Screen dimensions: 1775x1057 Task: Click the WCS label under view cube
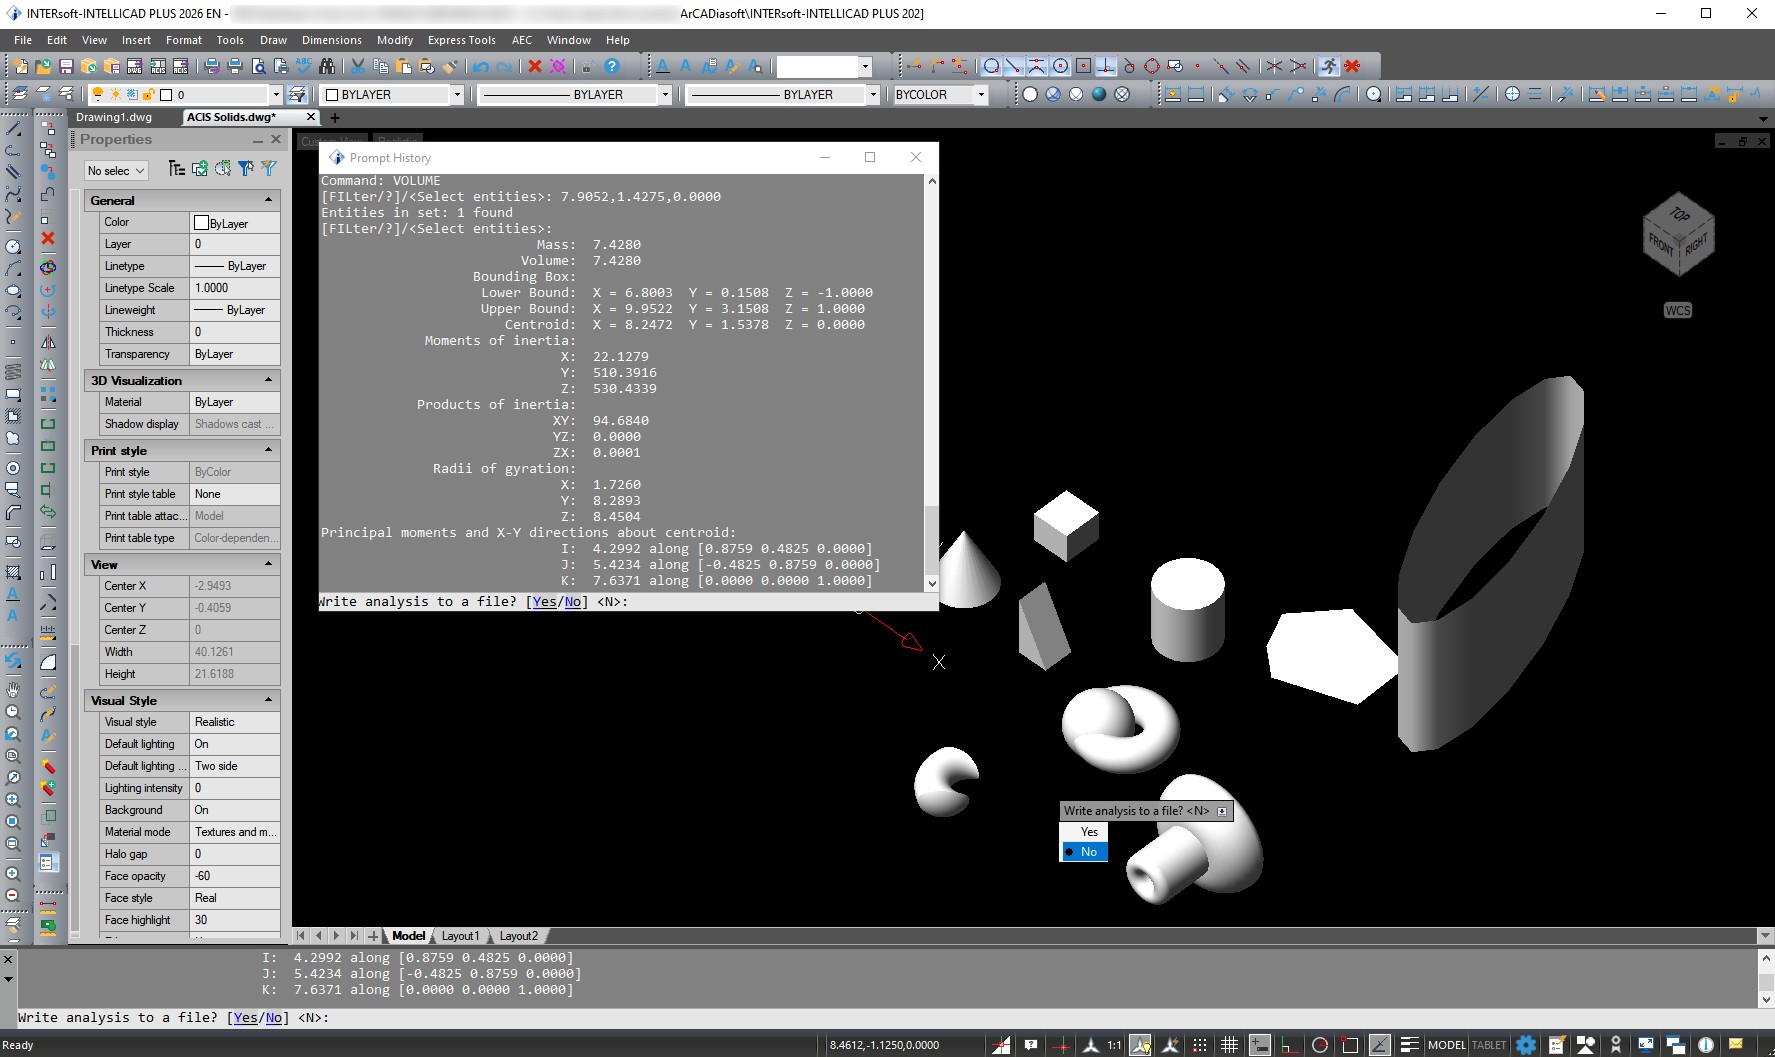click(x=1678, y=310)
